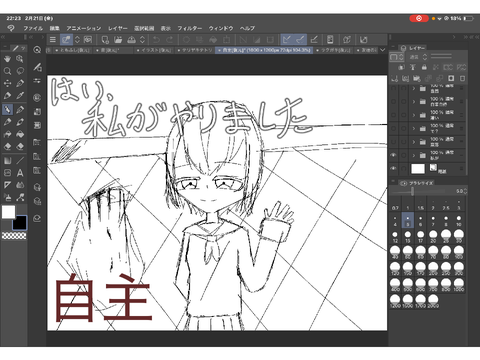Viewport: 480px width, 360px height.
Task: Open the Tool Property palette icon
Action: point(37,81)
